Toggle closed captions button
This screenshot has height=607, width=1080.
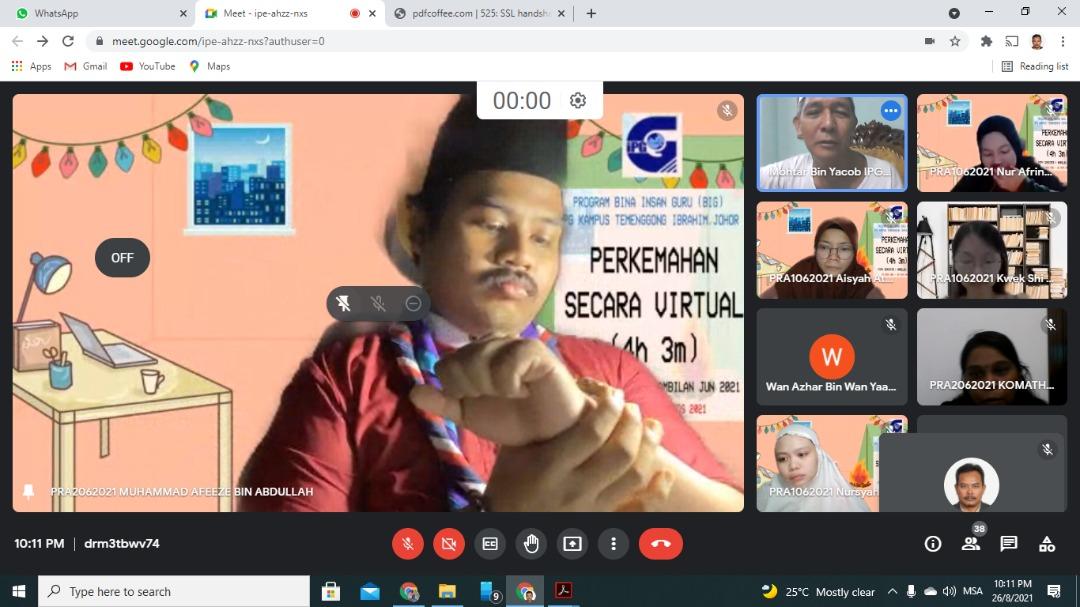(x=490, y=544)
